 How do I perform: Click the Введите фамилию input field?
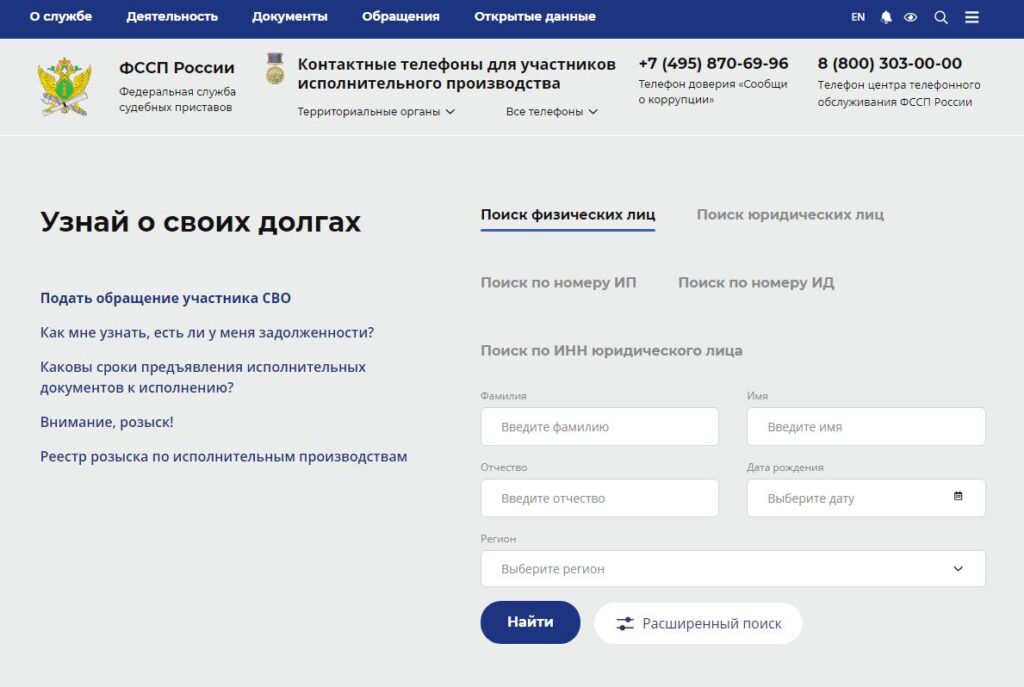[599, 427]
